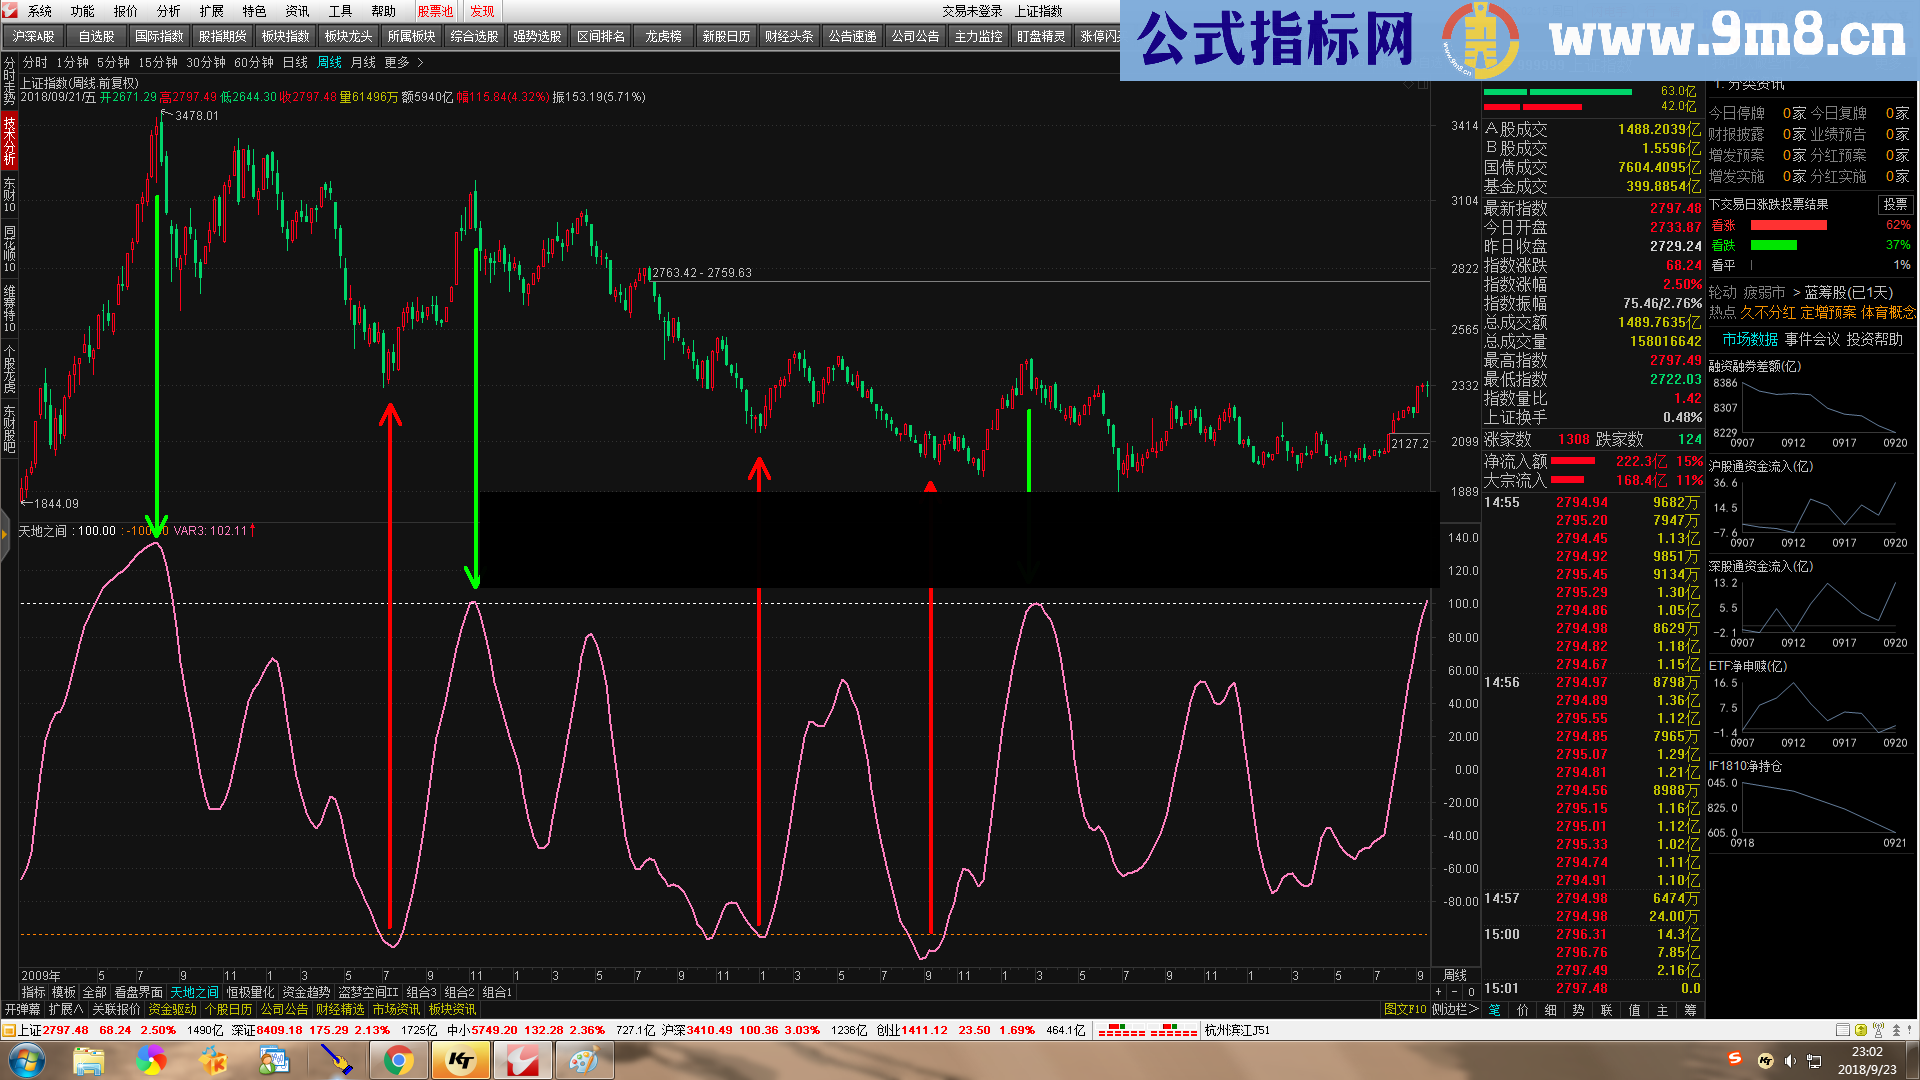
Task: Click the broadcast antenna status icon
Action: pyautogui.click(x=1878, y=1030)
